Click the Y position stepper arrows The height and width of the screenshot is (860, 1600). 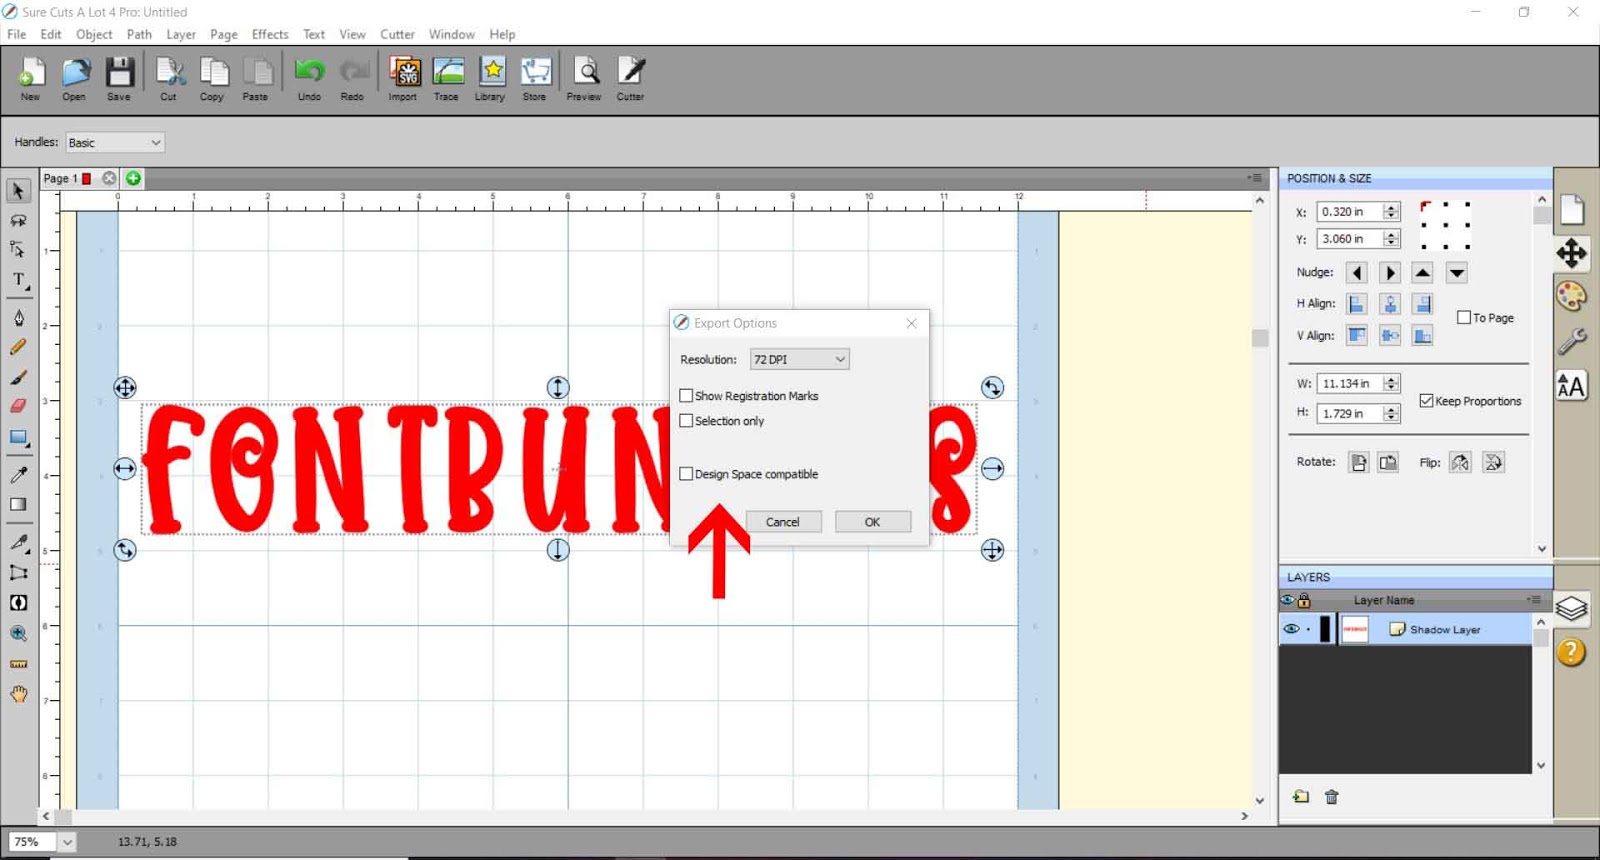click(1391, 239)
